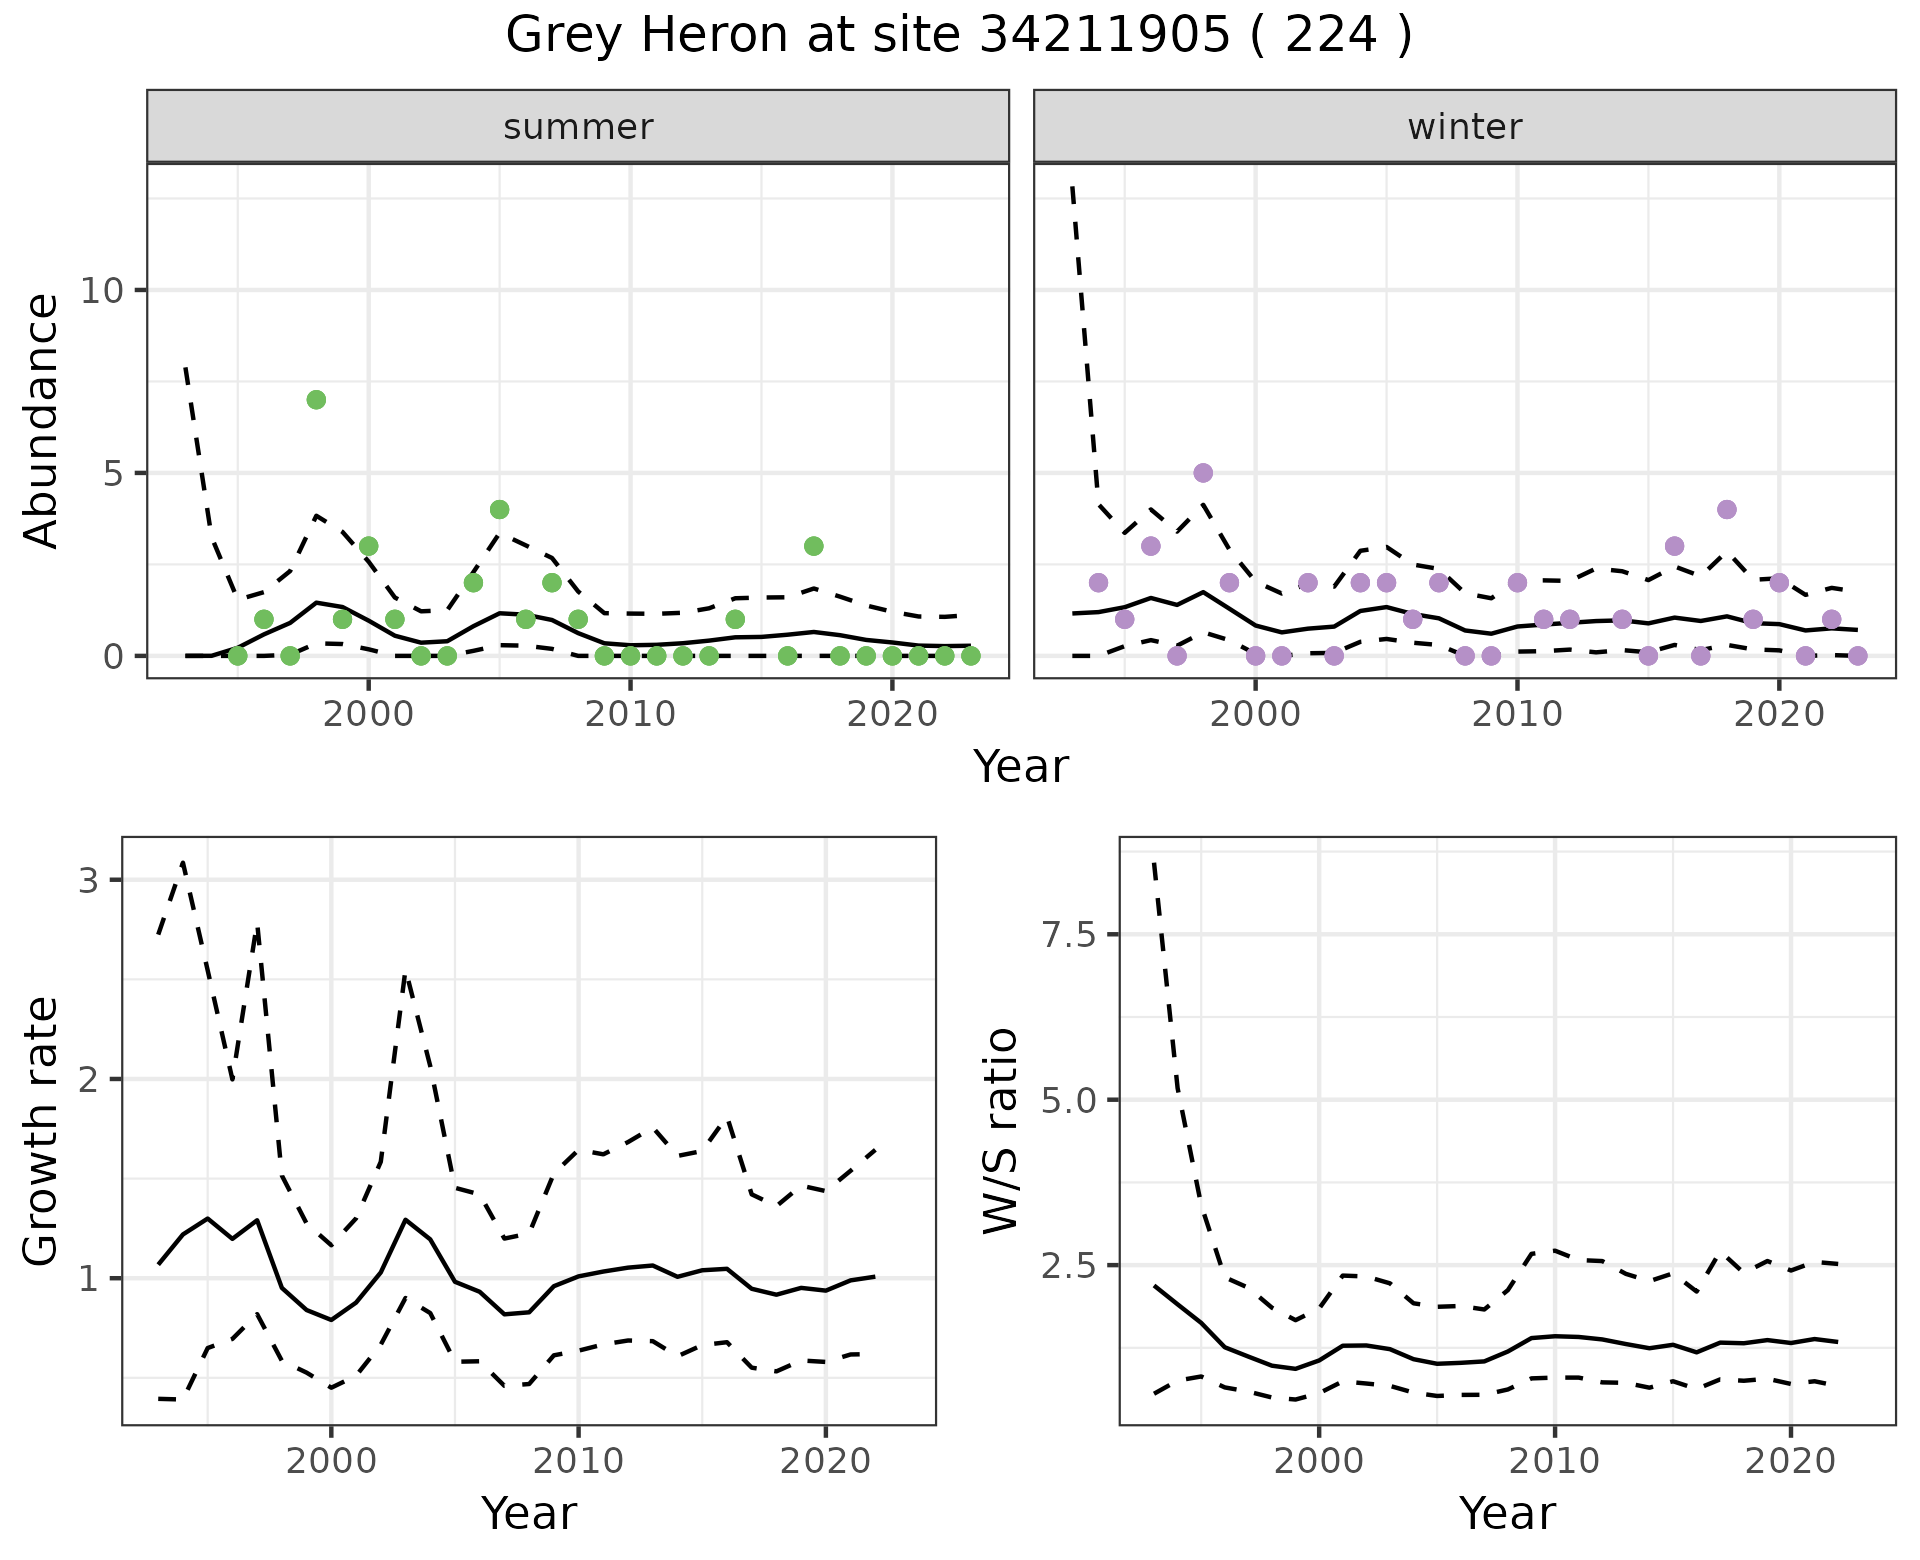Click the Year label below abundance panels

(1021, 767)
